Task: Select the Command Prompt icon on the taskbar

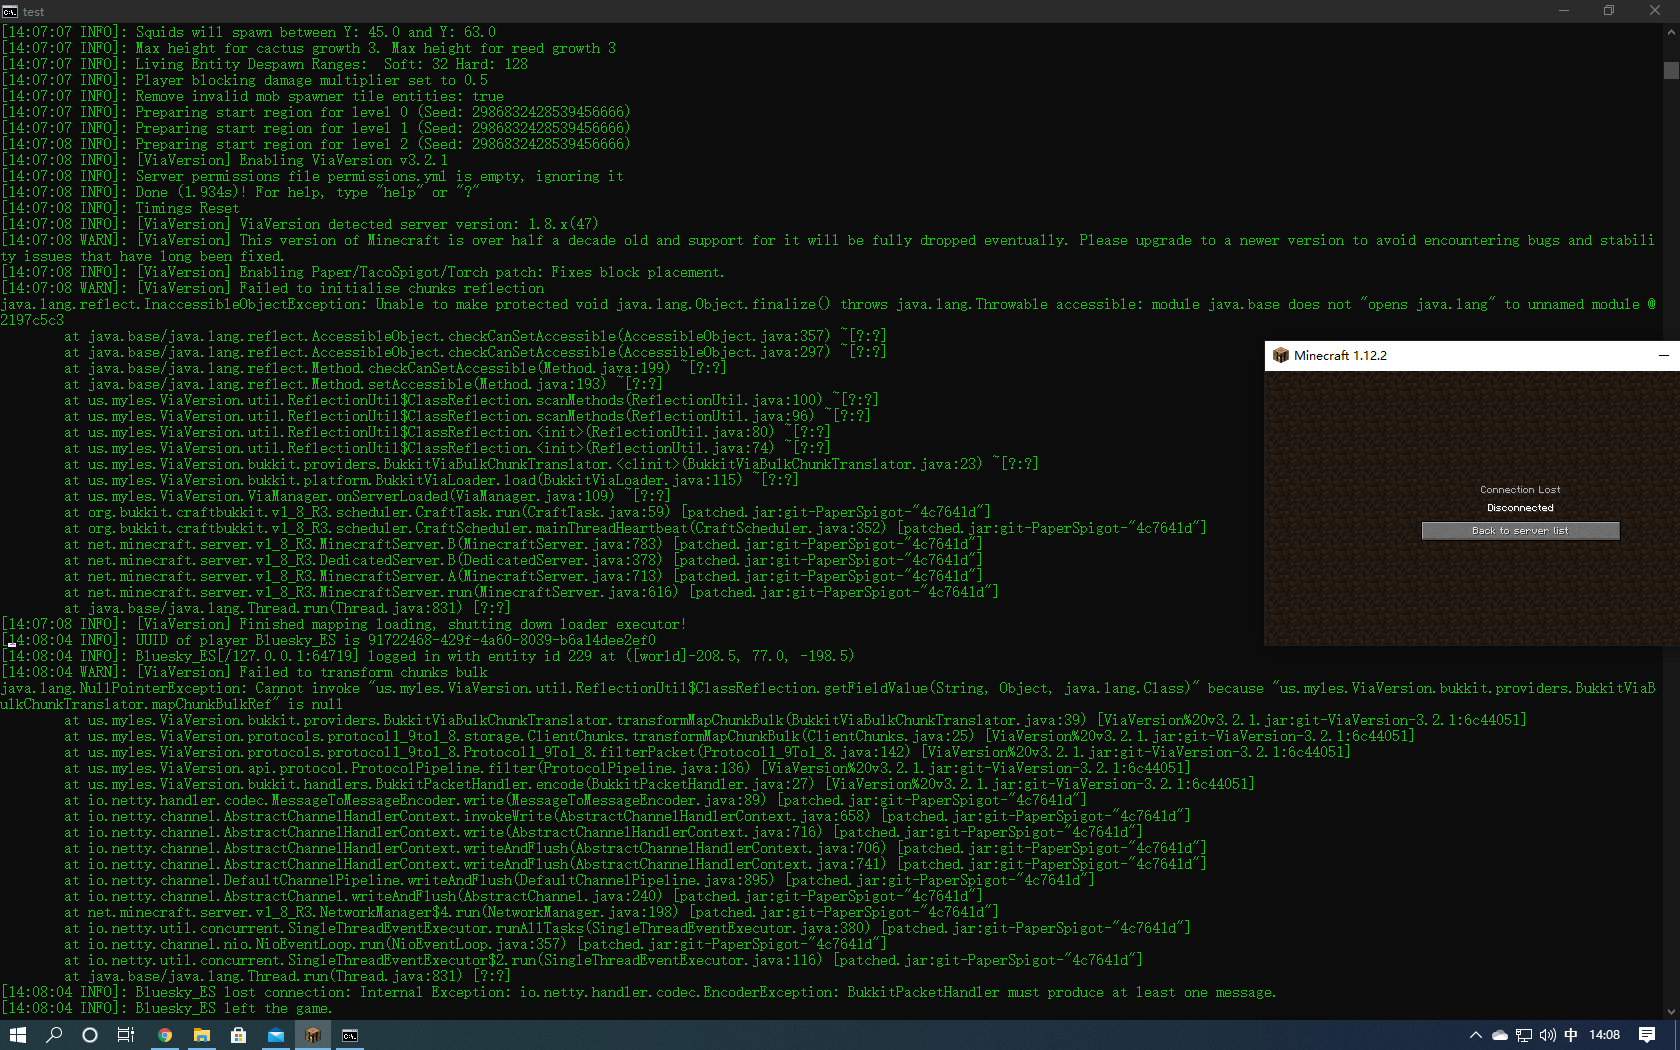Action: [x=349, y=1034]
